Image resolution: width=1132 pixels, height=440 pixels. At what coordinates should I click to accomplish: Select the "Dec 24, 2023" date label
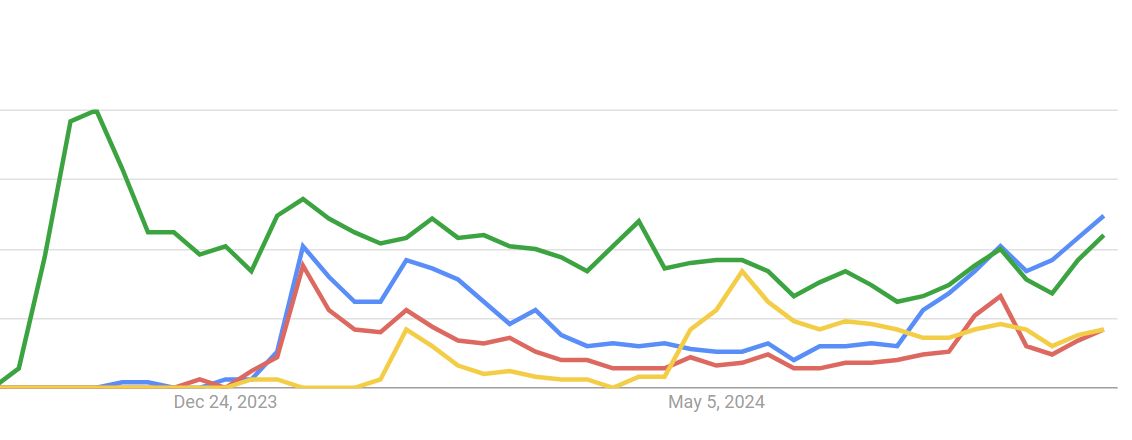(x=225, y=402)
